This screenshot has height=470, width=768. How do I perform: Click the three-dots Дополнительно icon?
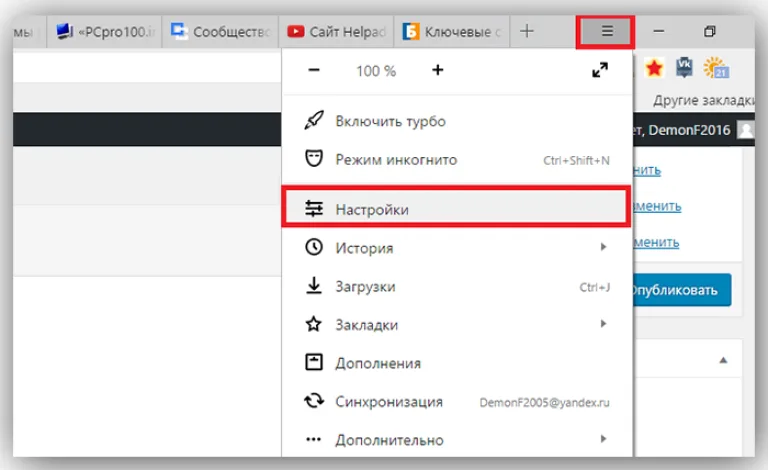tap(313, 439)
